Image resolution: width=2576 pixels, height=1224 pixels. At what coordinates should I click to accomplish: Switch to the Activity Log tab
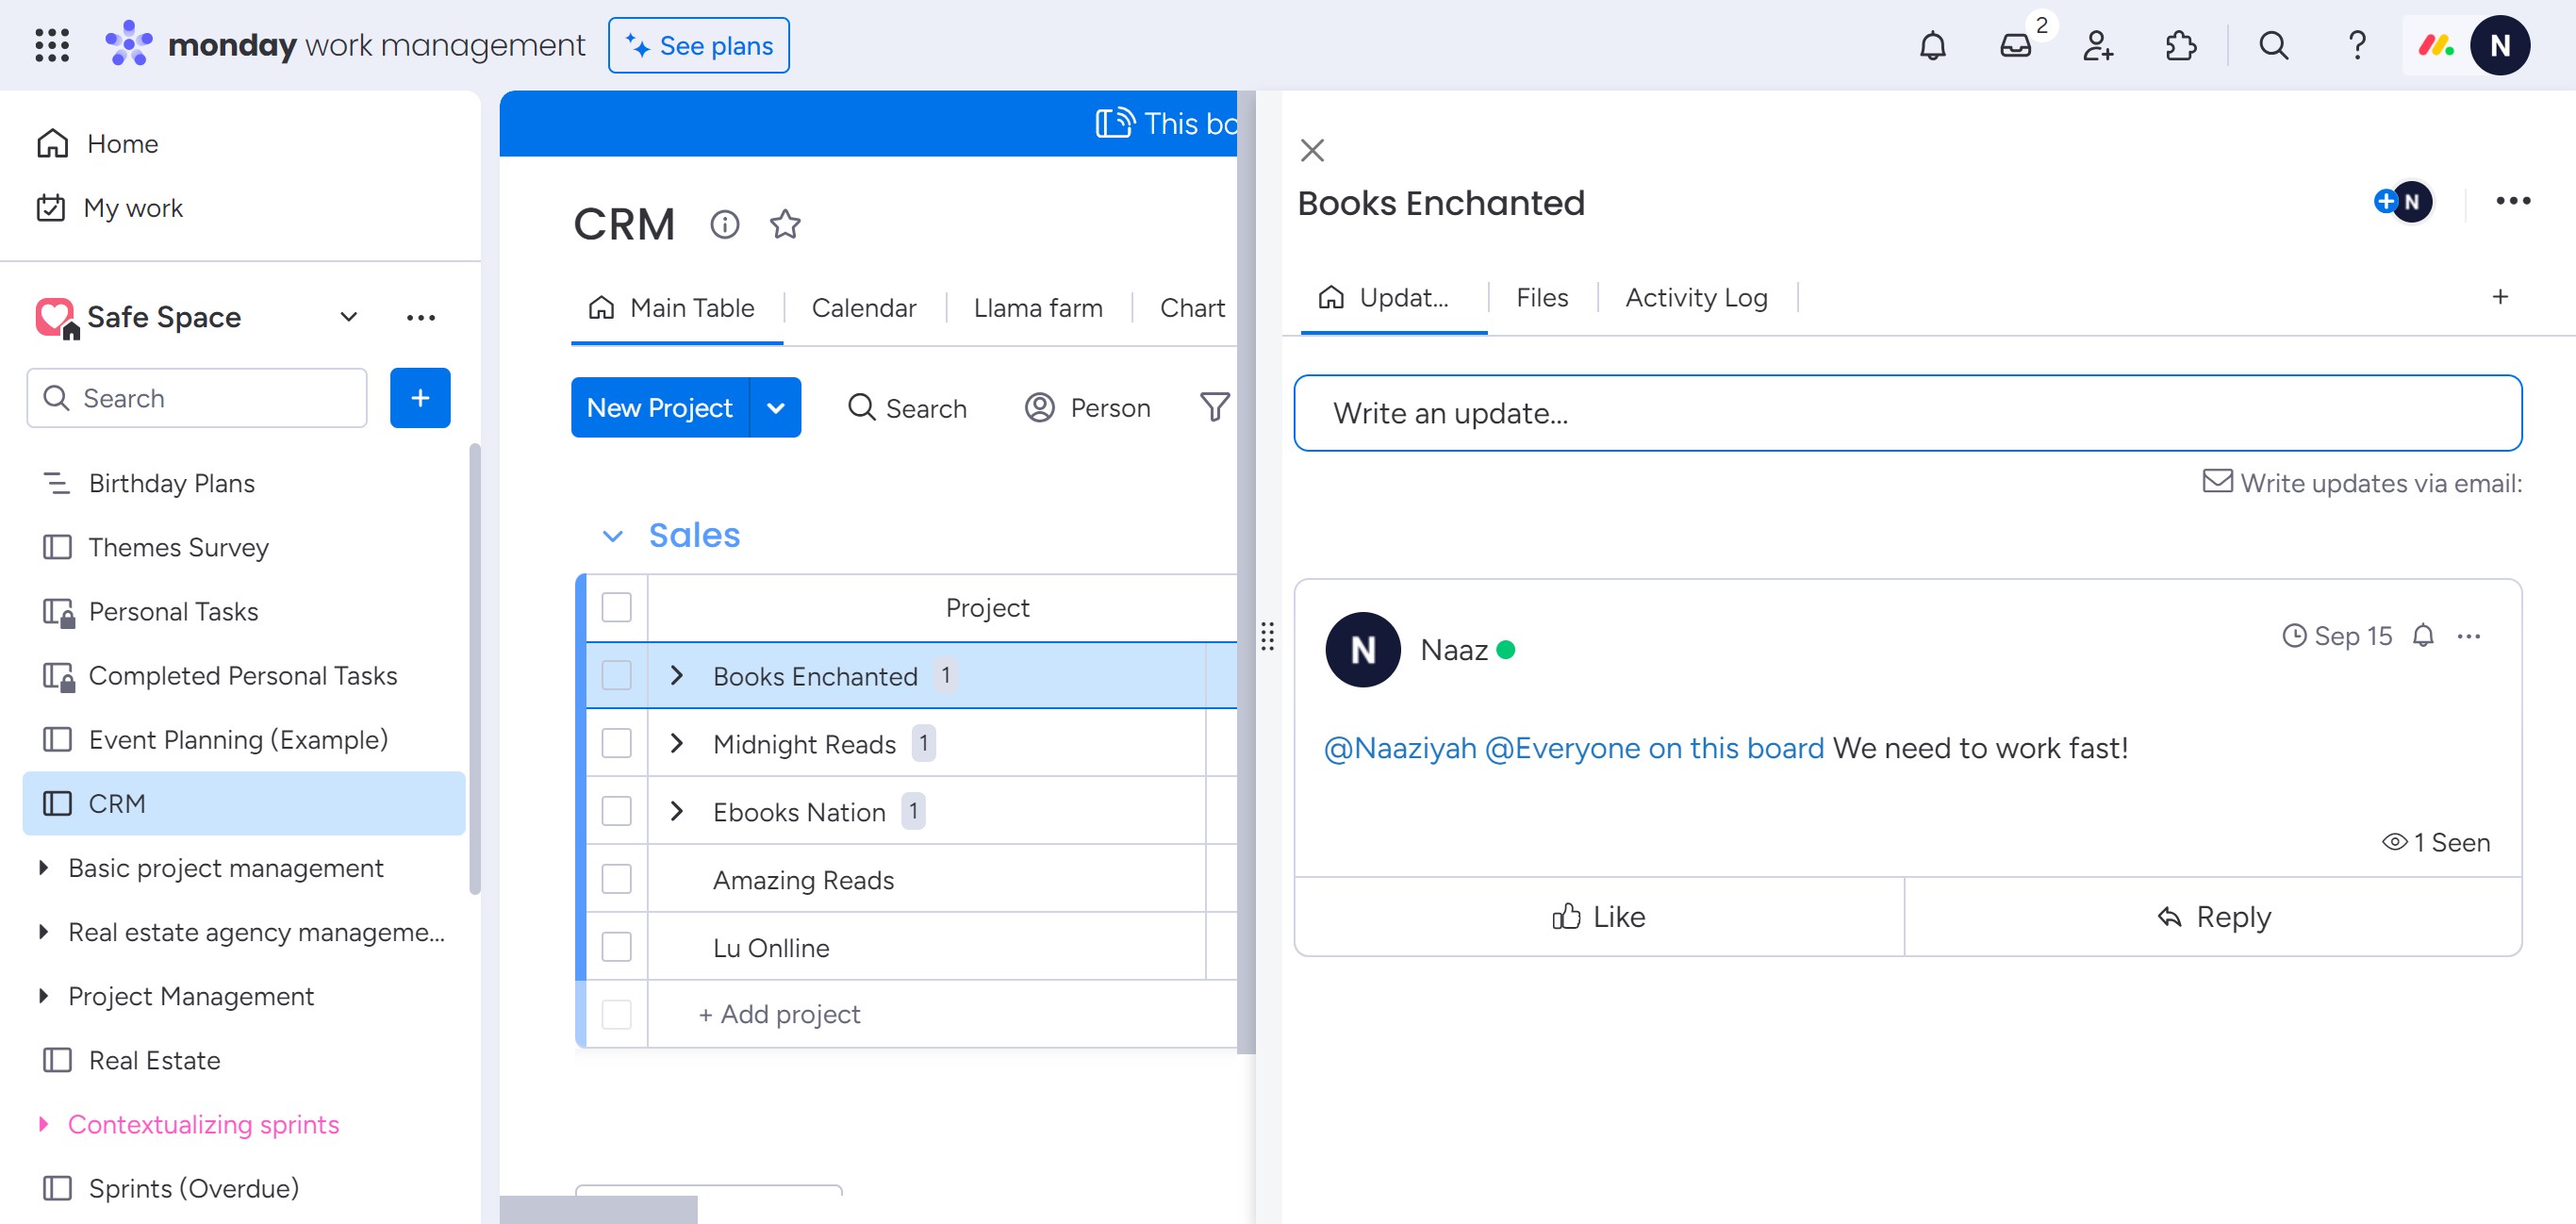point(1696,298)
